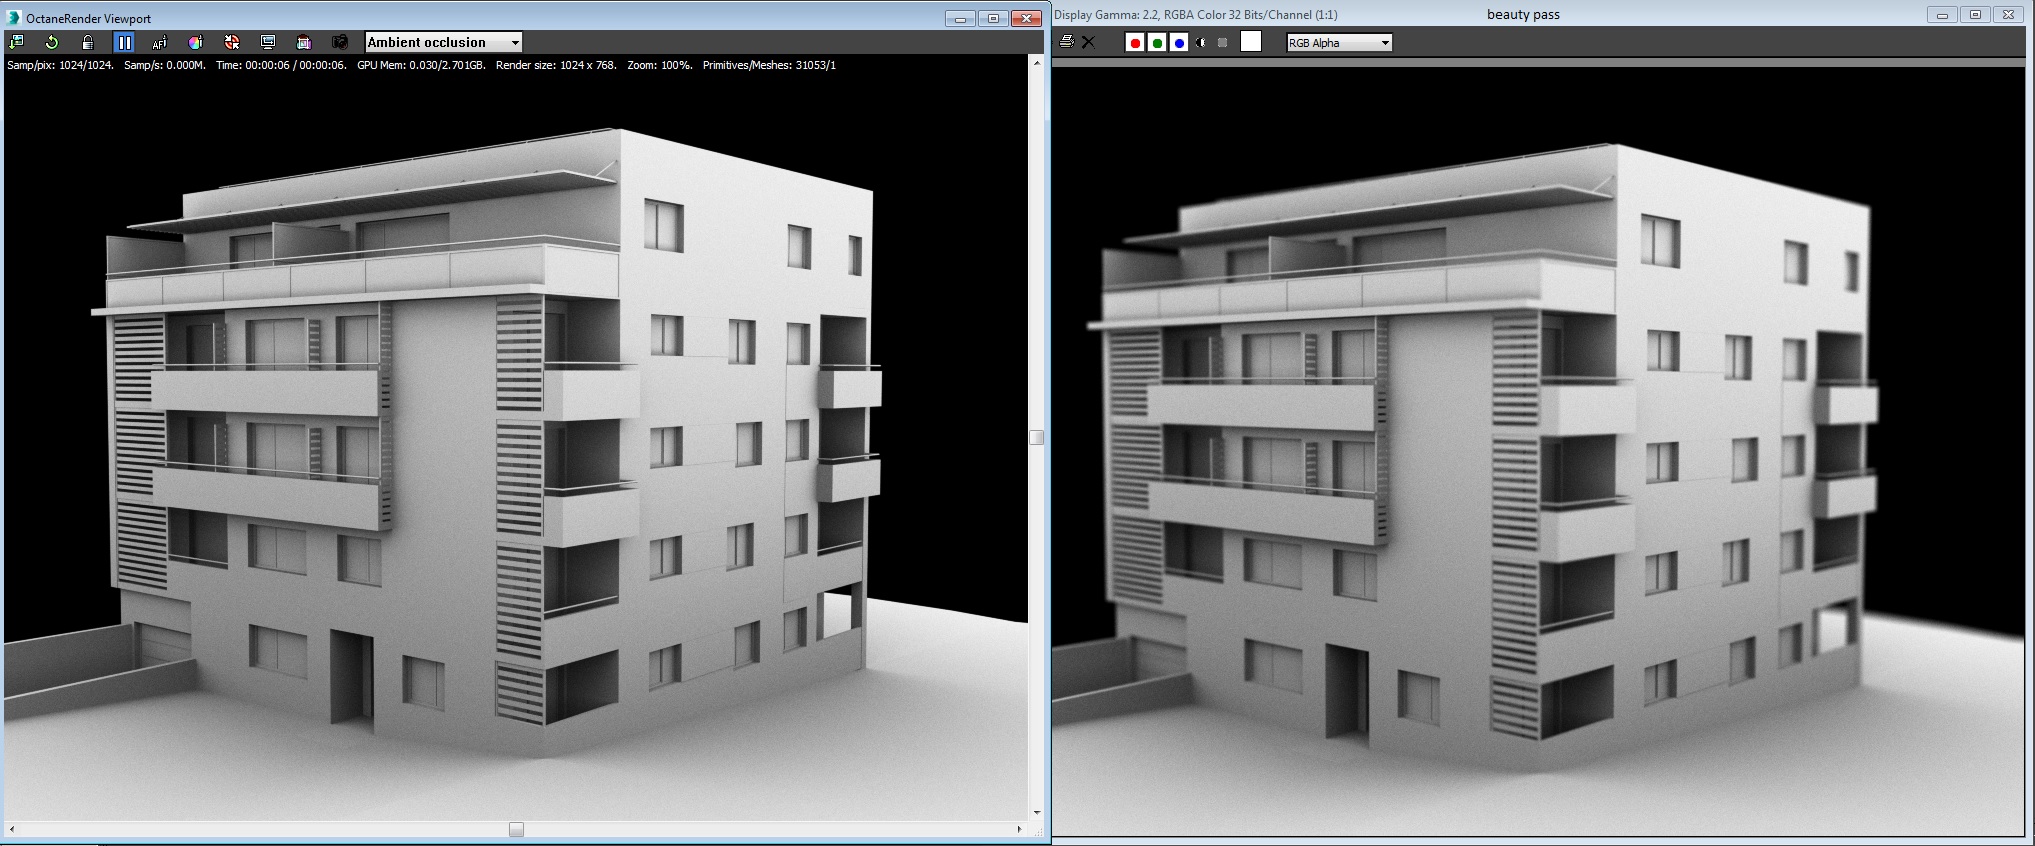The width and height of the screenshot is (2035, 846).
Task: Click the monitor viewport resolution icon
Action: (x=268, y=42)
